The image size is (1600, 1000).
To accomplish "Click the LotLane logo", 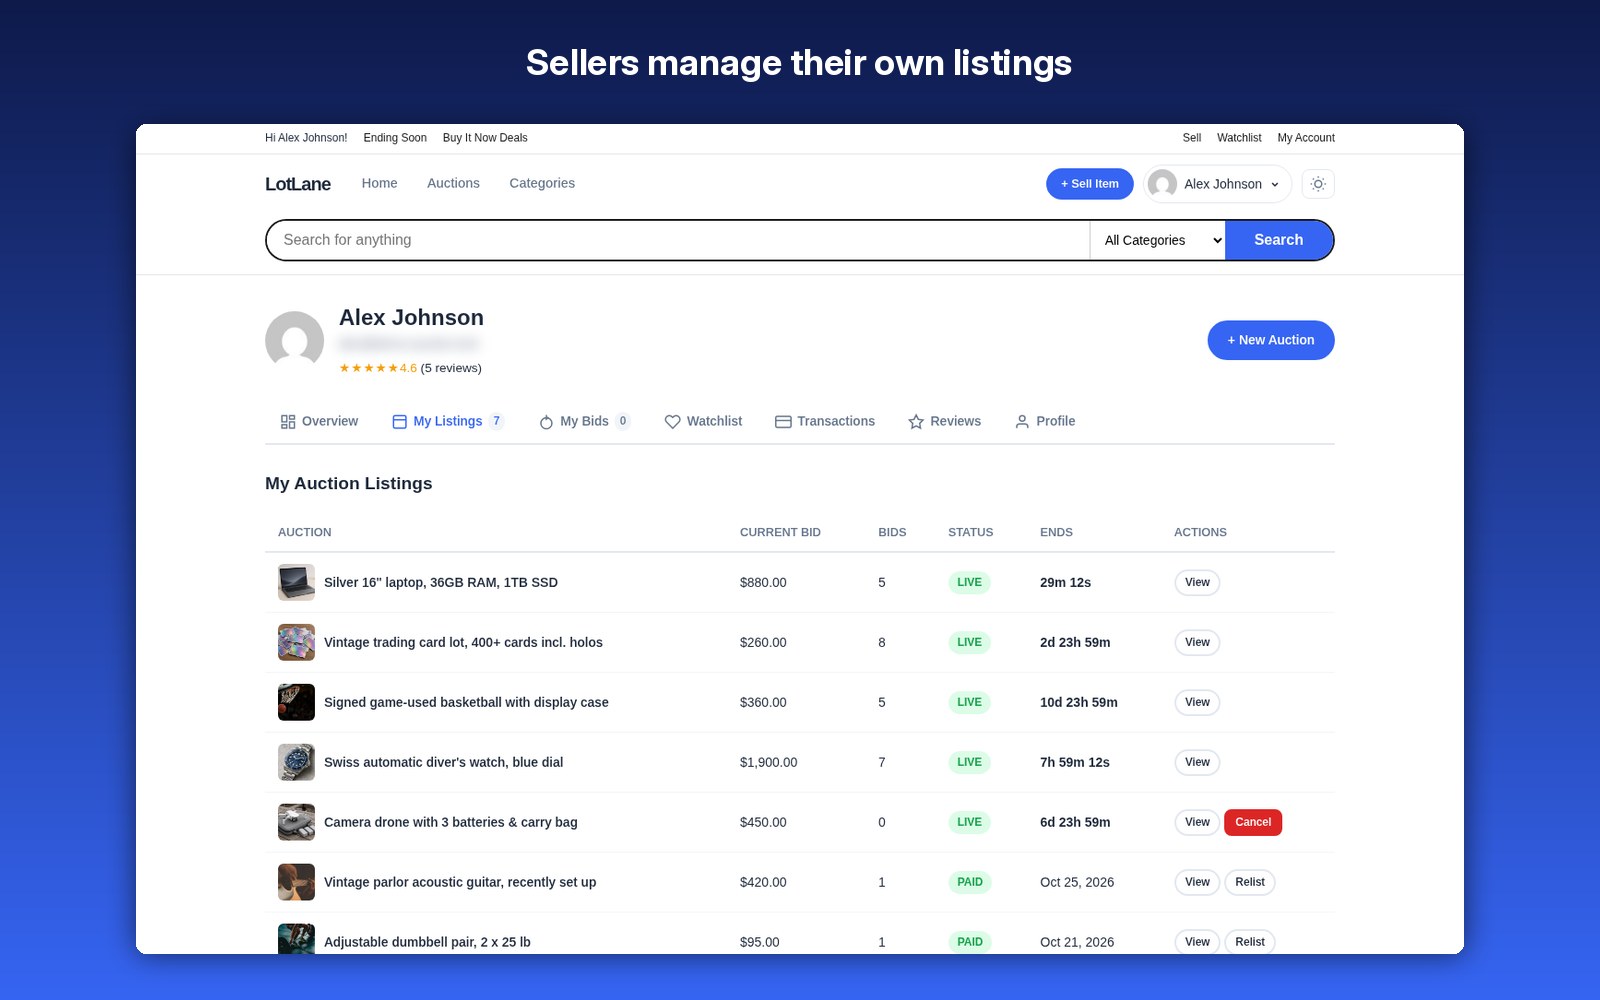I will coord(298,184).
